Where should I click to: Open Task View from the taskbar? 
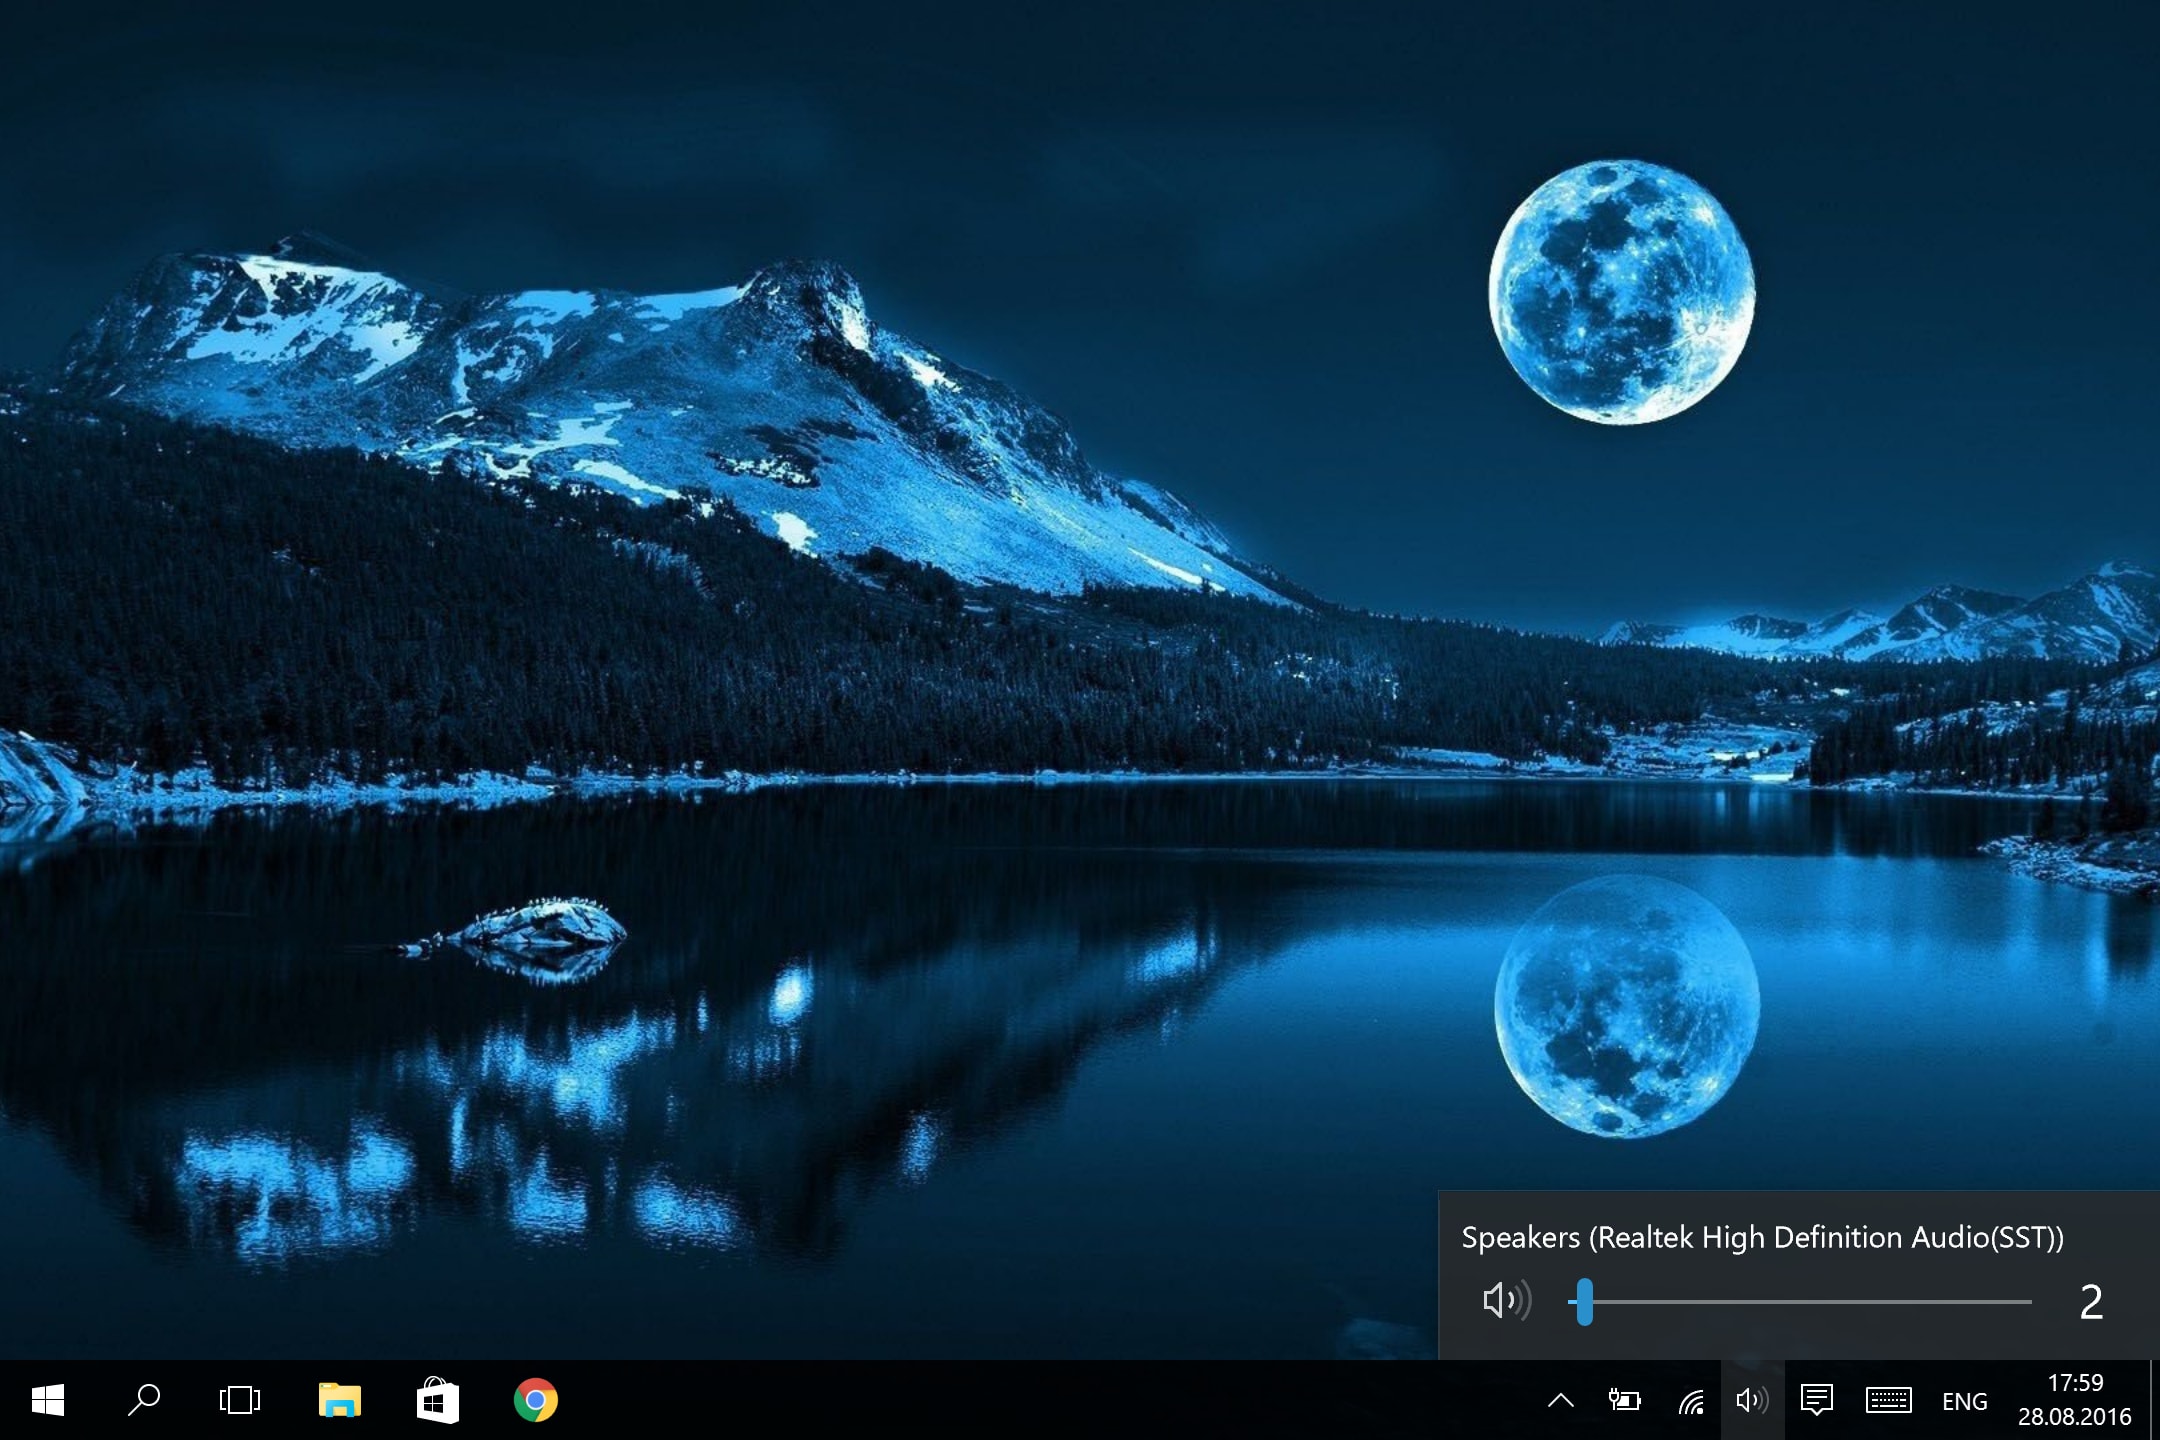pos(240,1400)
